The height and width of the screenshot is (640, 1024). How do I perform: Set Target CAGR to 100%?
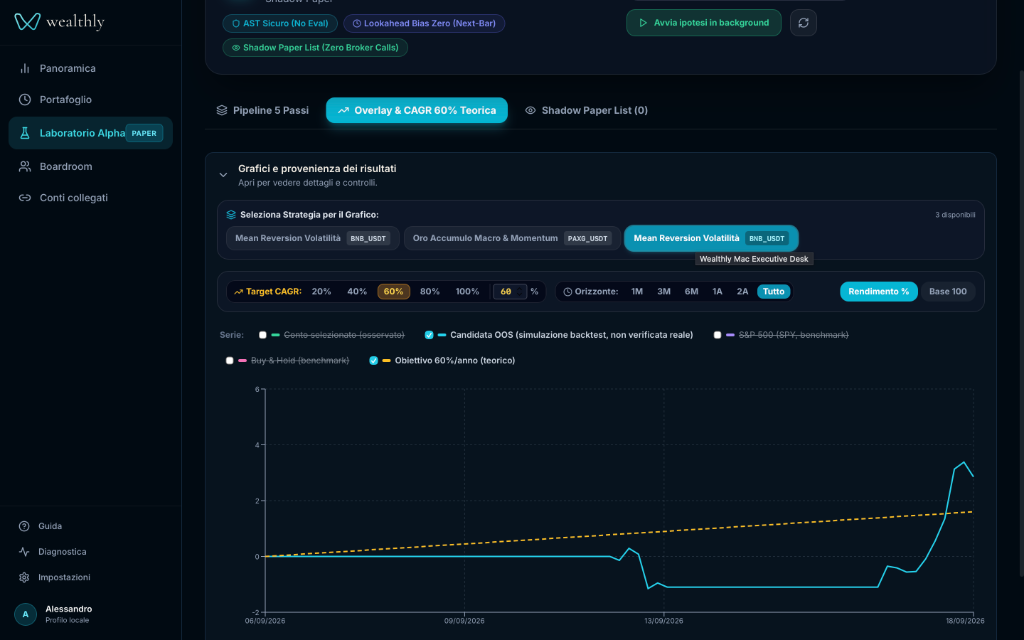pos(468,291)
